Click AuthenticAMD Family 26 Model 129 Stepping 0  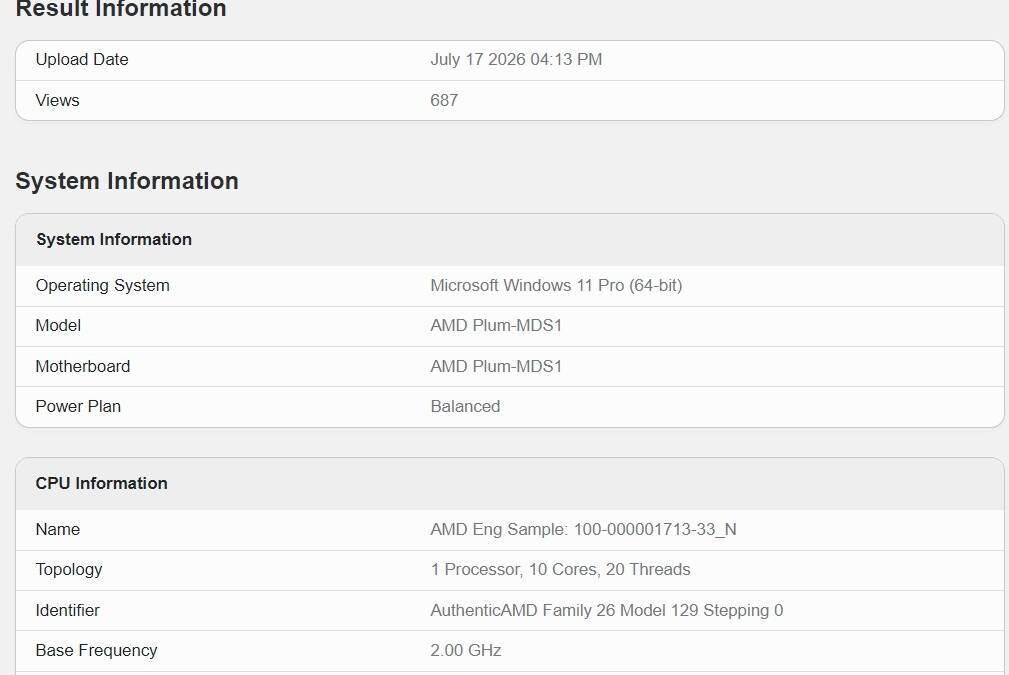[x=606, y=610]
